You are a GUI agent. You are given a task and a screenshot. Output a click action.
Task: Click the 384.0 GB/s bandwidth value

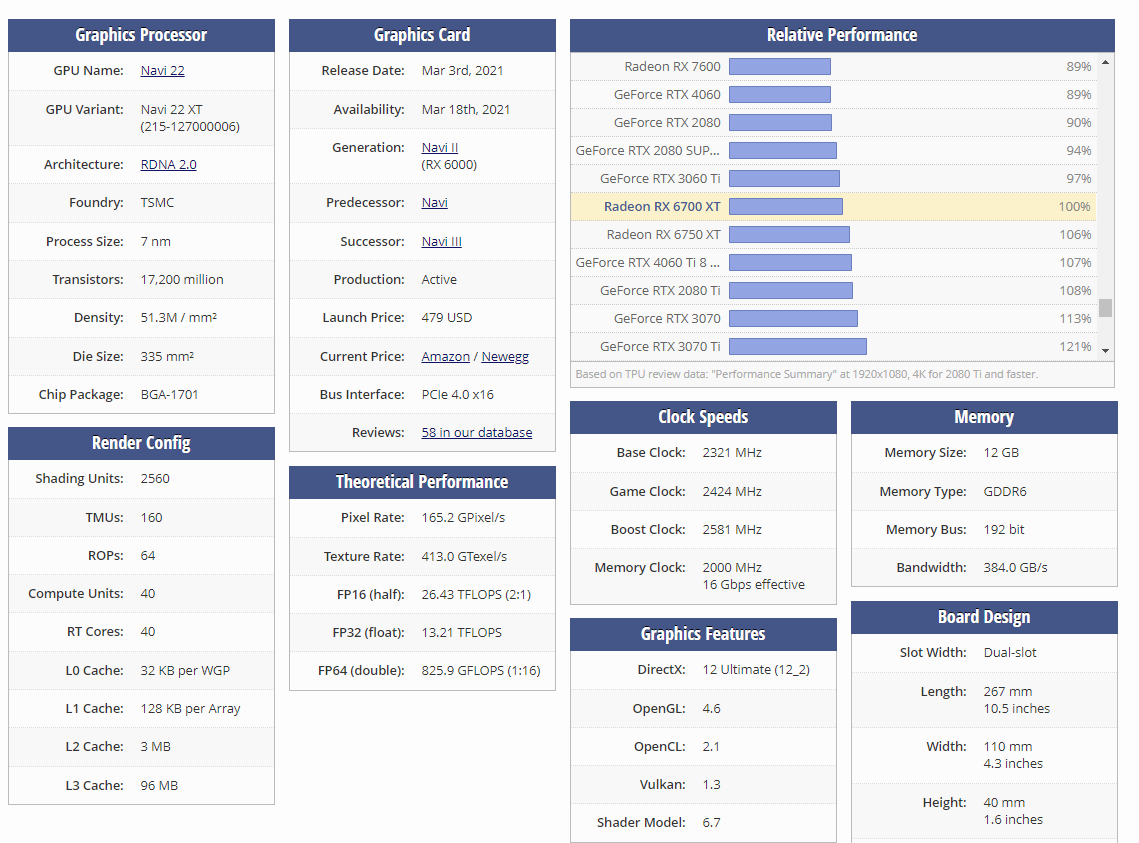coord(1016,568)
